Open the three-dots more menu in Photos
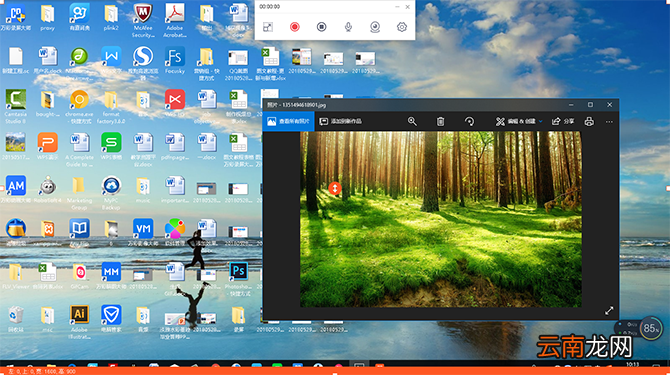This screenshot has height=375, width=670. [x=609, y=122]
